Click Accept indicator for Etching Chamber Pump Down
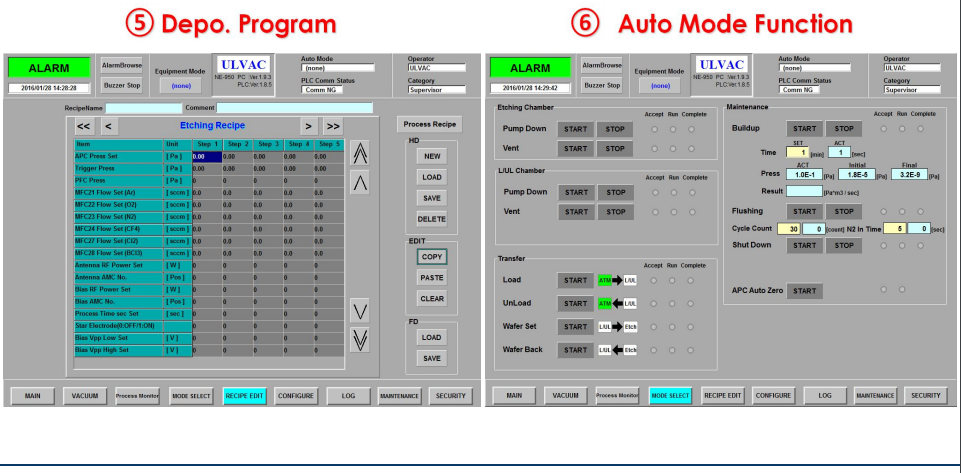The width and height of the screenshot is (961, 473). [x=654, y=129]
